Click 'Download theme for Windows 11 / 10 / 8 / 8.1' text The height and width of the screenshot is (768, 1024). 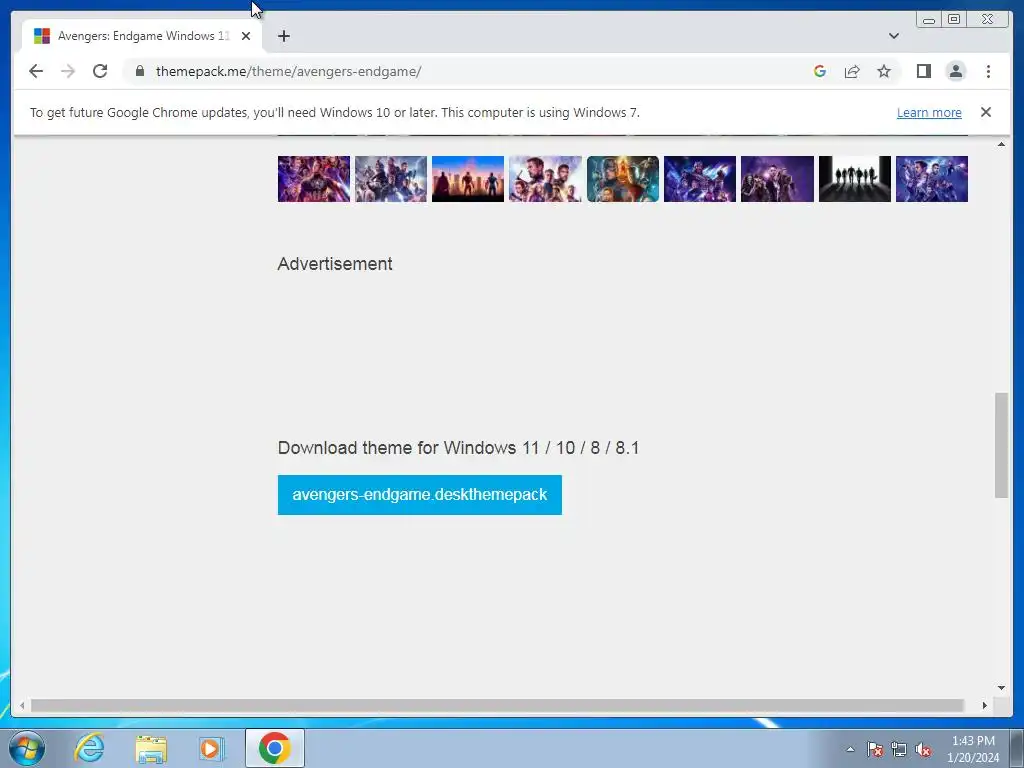(x=458, y=448)
